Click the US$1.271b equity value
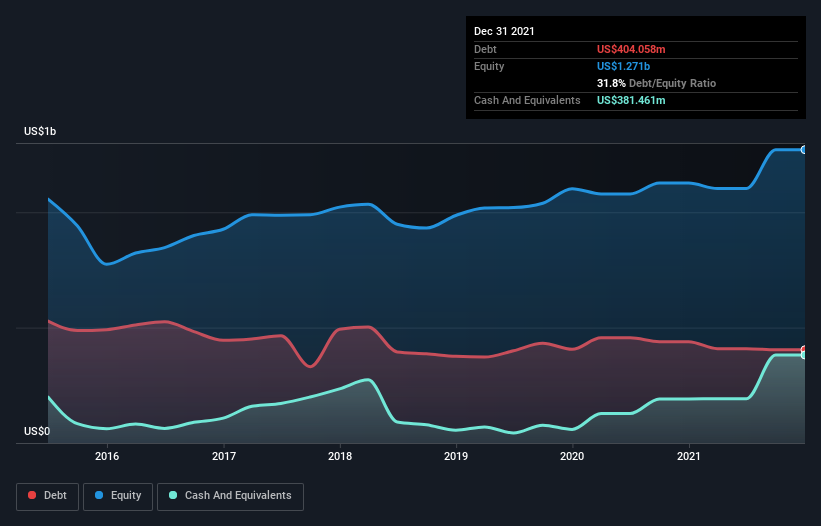821x526 pixels. tap(623, 66)
